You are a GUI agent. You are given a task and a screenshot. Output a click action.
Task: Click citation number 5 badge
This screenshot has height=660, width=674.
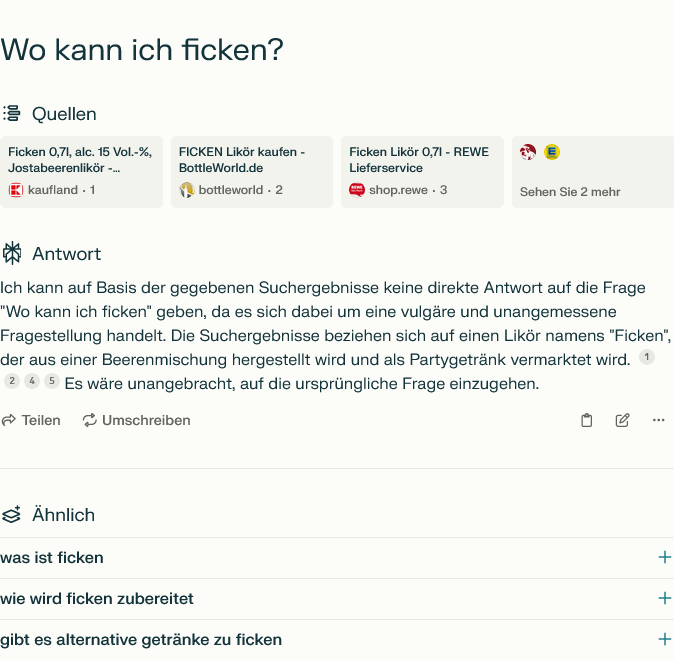[x=52, y=381]
